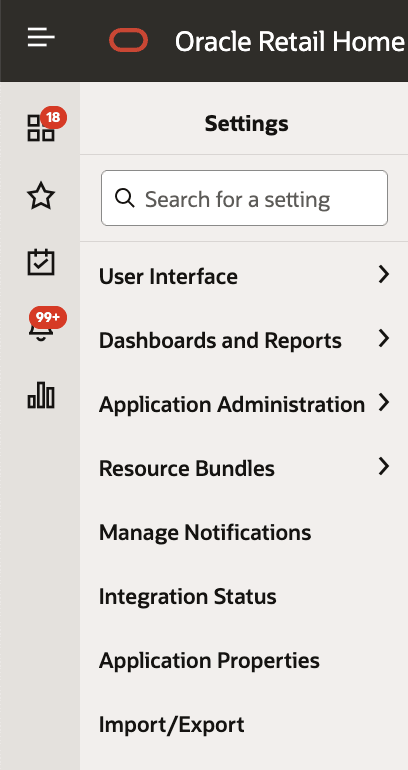Image resolution: width=408 pixels, height=770 pixels.
Task: Focus the Search for a setting field
Action: pos(245,198)
